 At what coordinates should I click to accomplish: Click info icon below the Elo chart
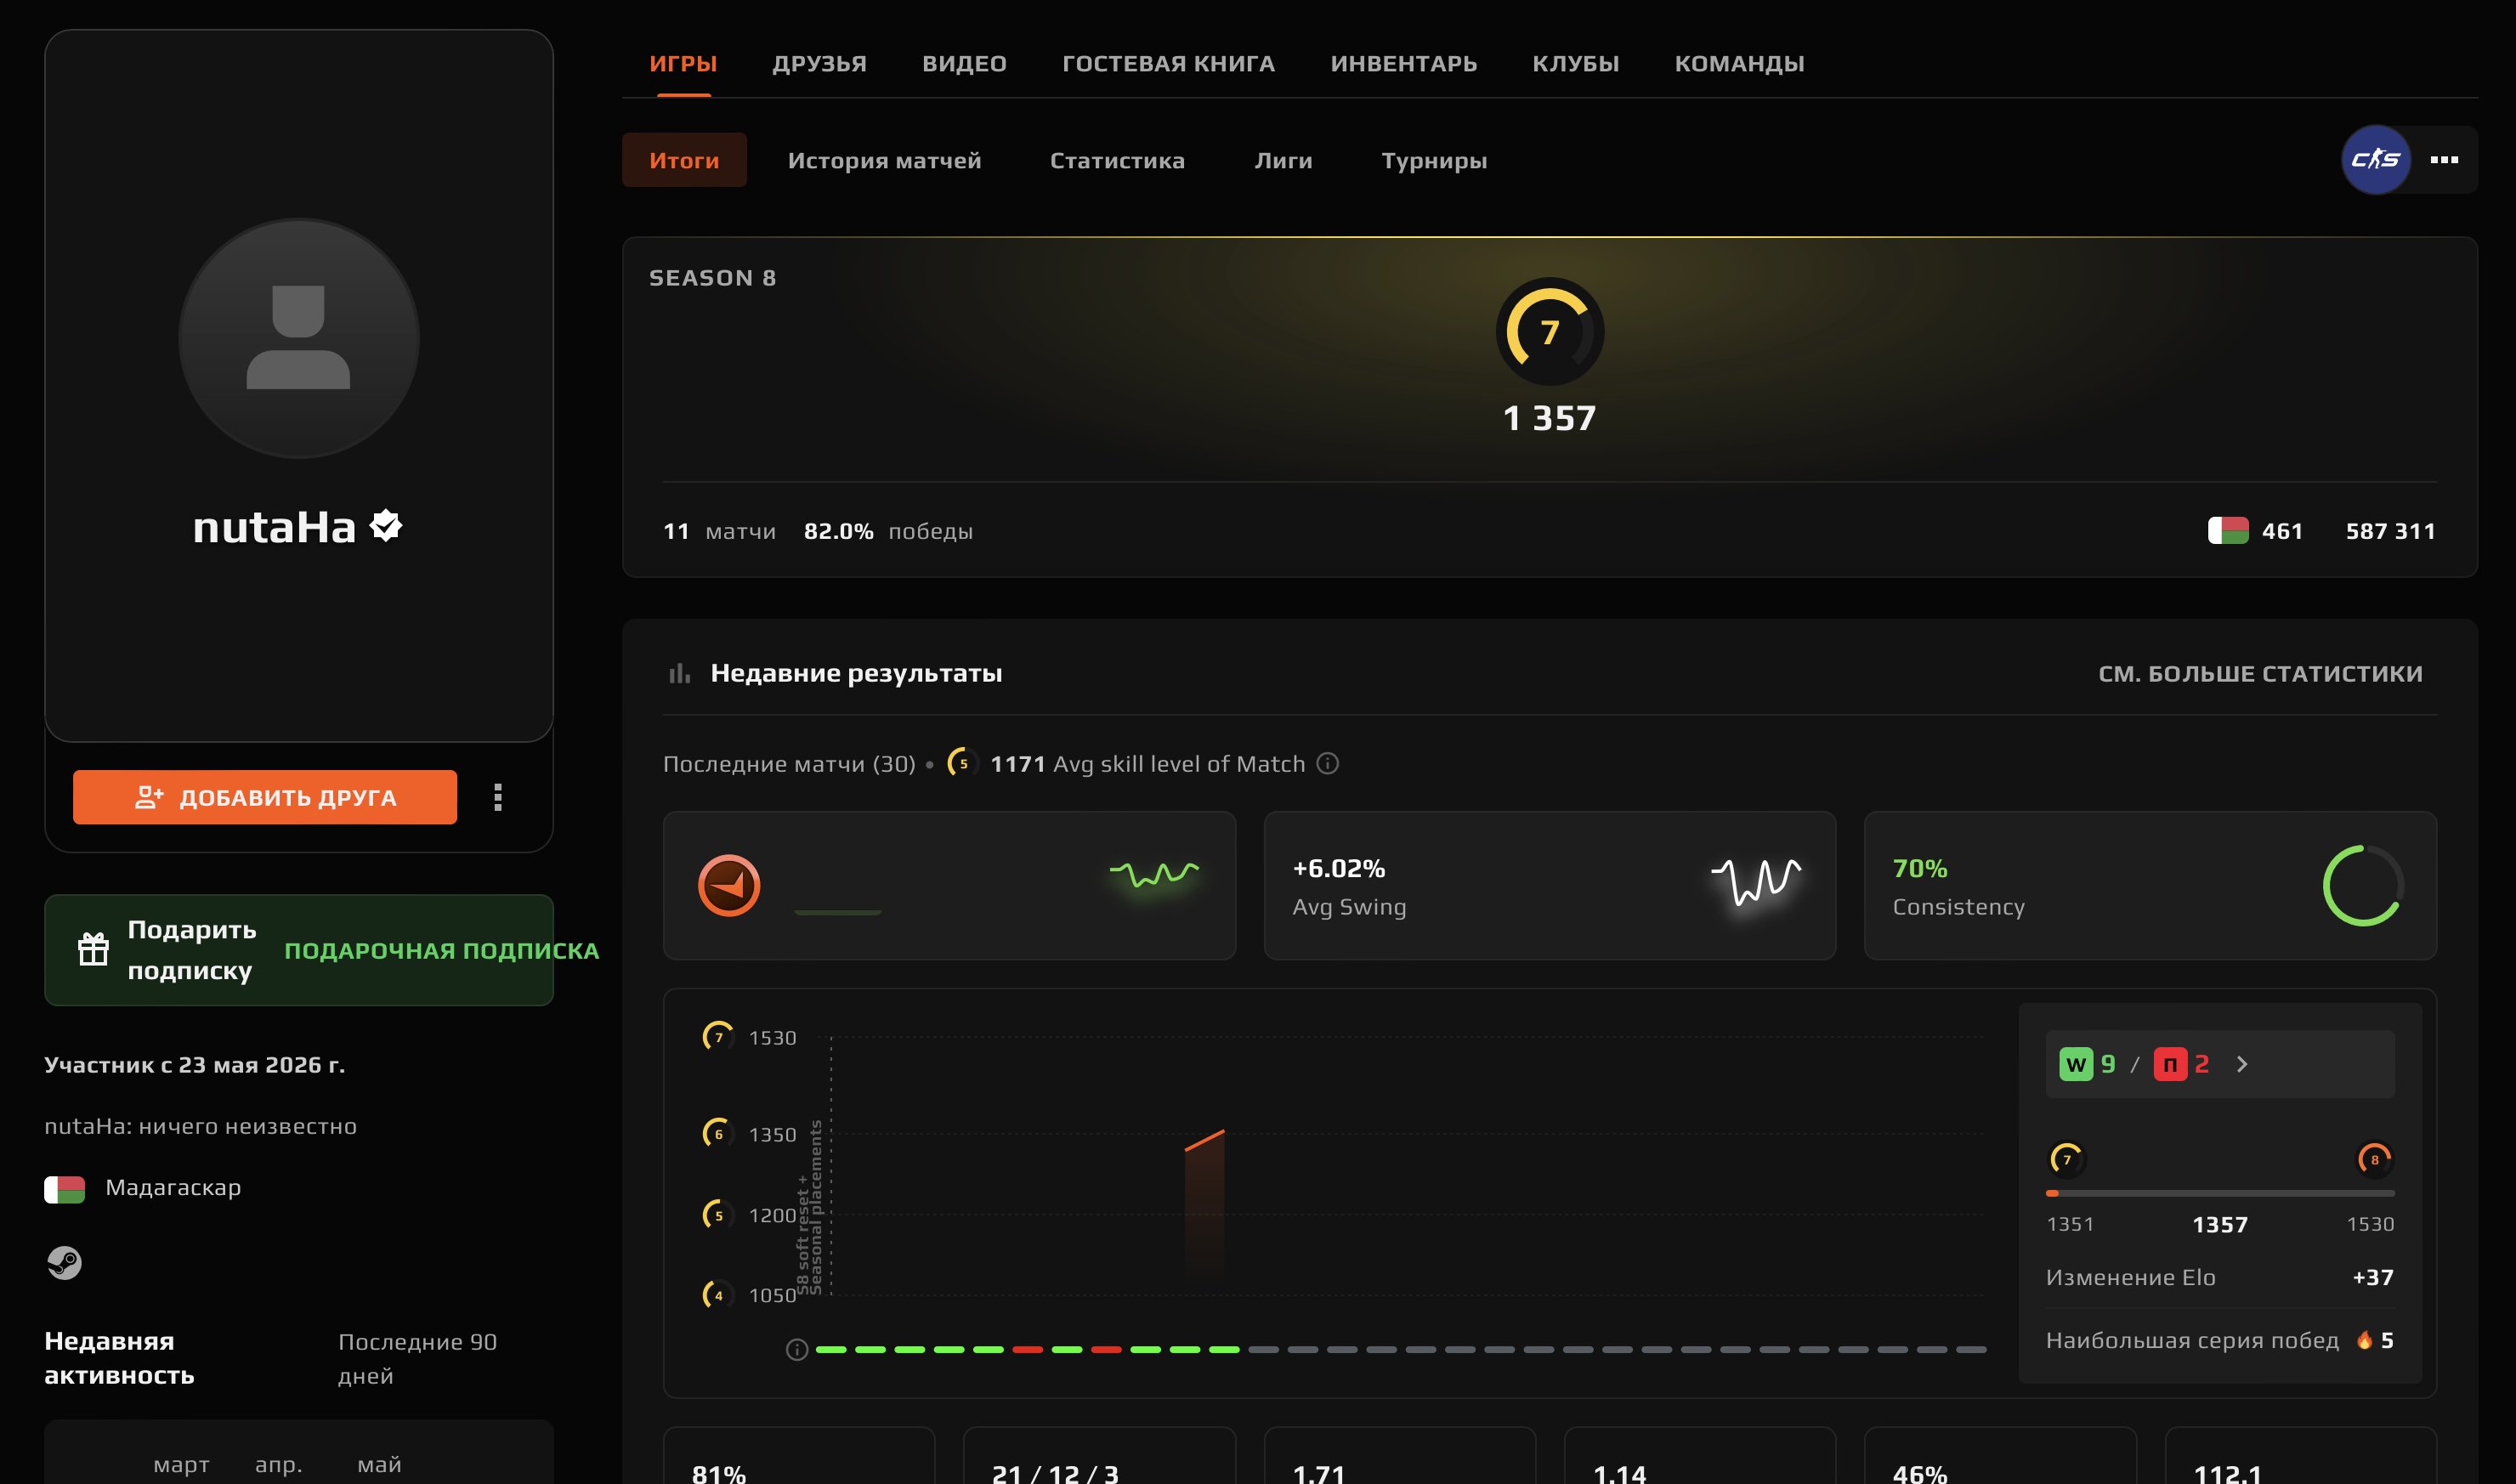(x=797, y=1350)
